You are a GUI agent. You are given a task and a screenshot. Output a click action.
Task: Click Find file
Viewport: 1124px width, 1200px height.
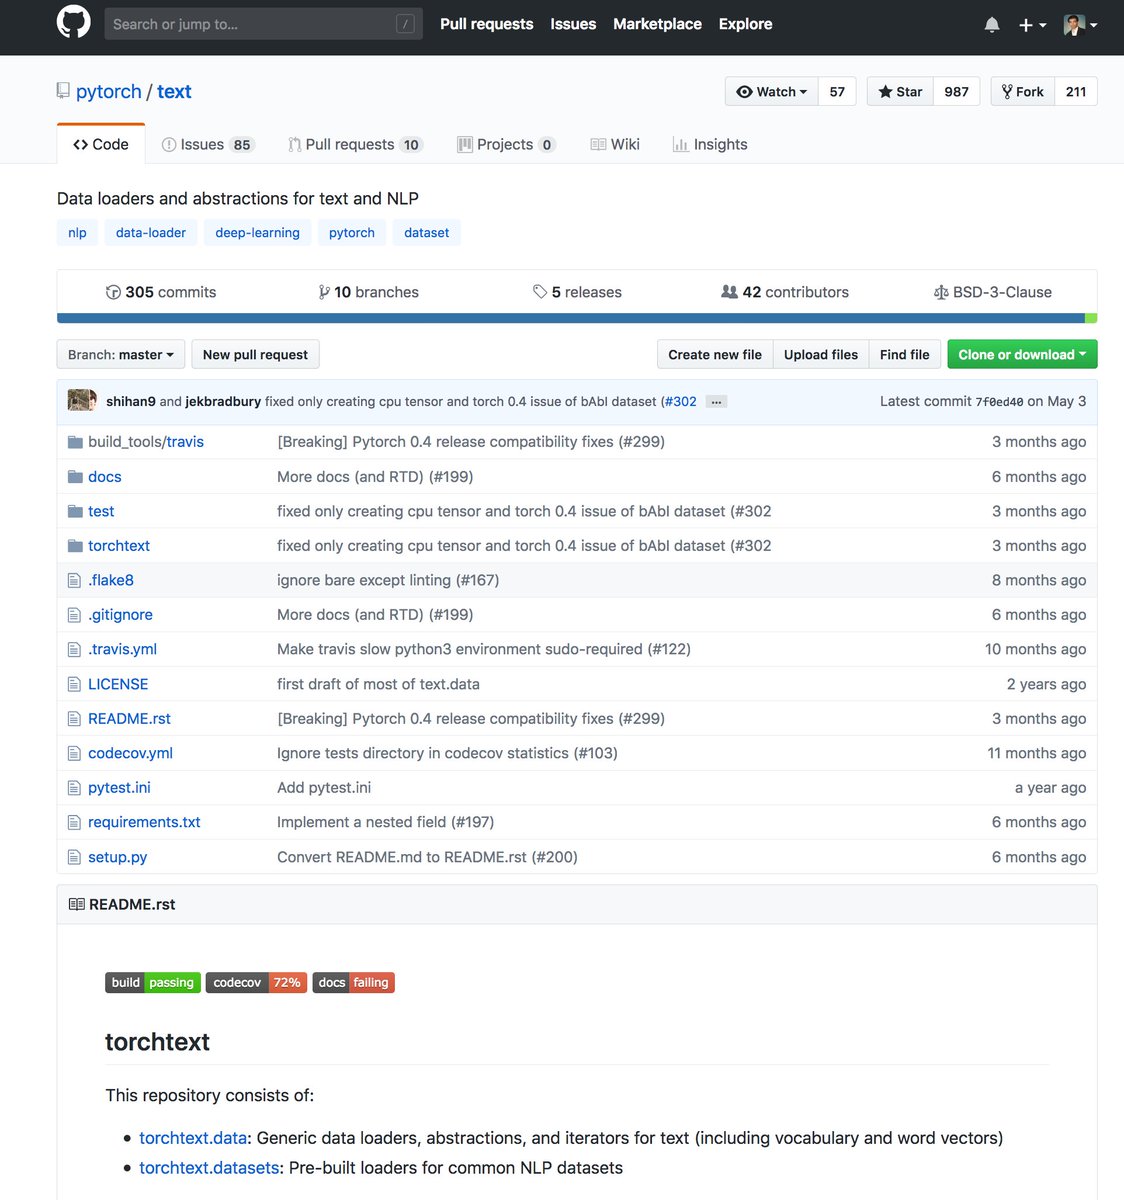click(x=905, y=355)
